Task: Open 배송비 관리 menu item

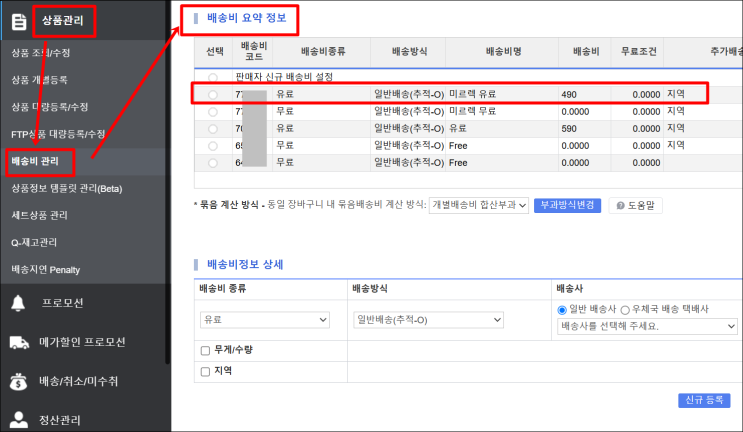Action: tap(35, 161)
